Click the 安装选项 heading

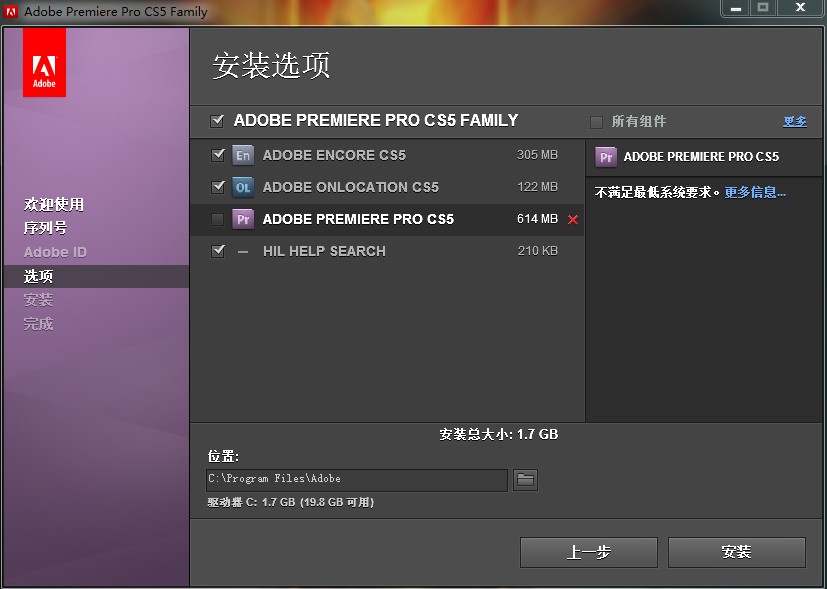271,66
